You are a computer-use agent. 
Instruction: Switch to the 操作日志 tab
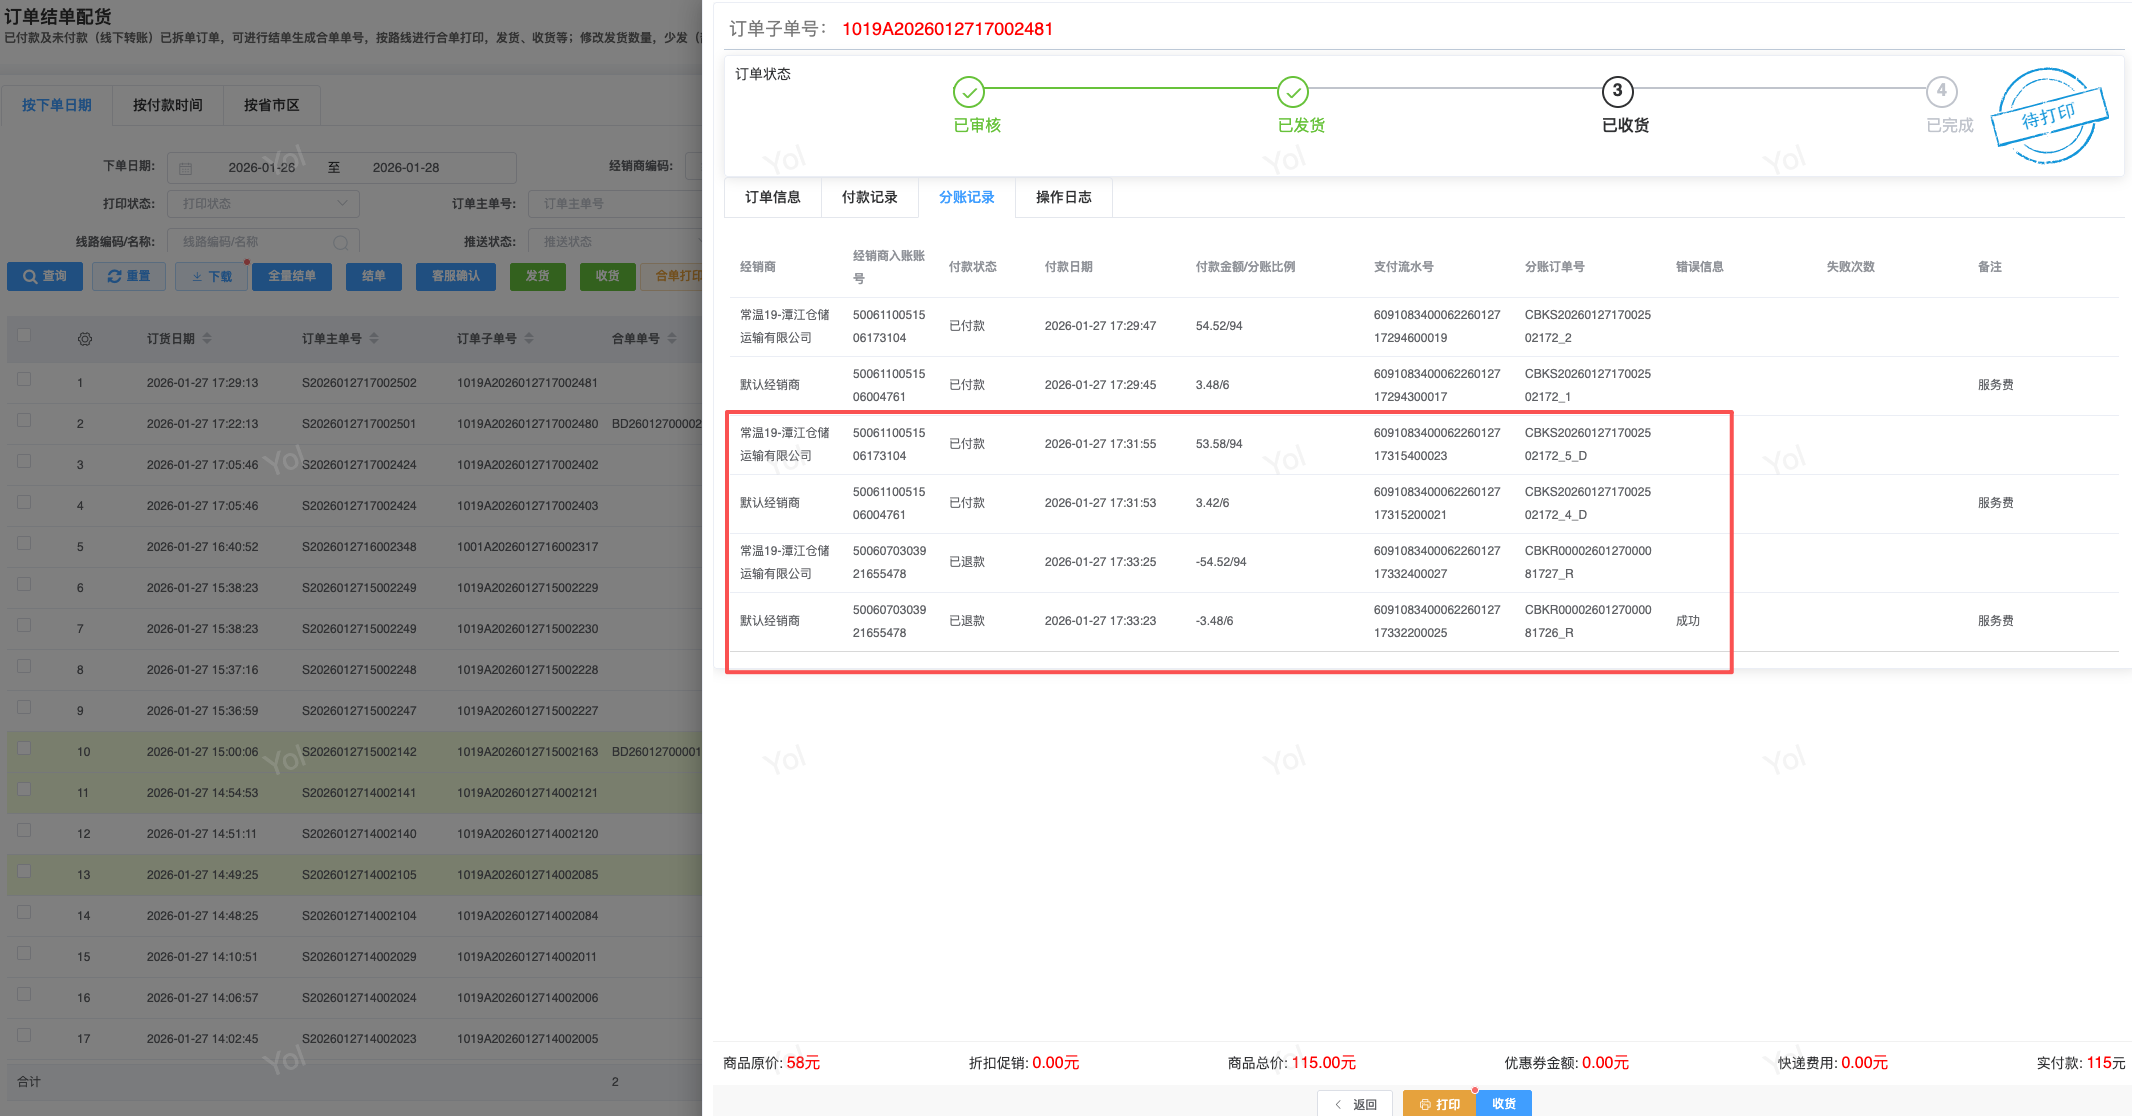point(1063,197)
